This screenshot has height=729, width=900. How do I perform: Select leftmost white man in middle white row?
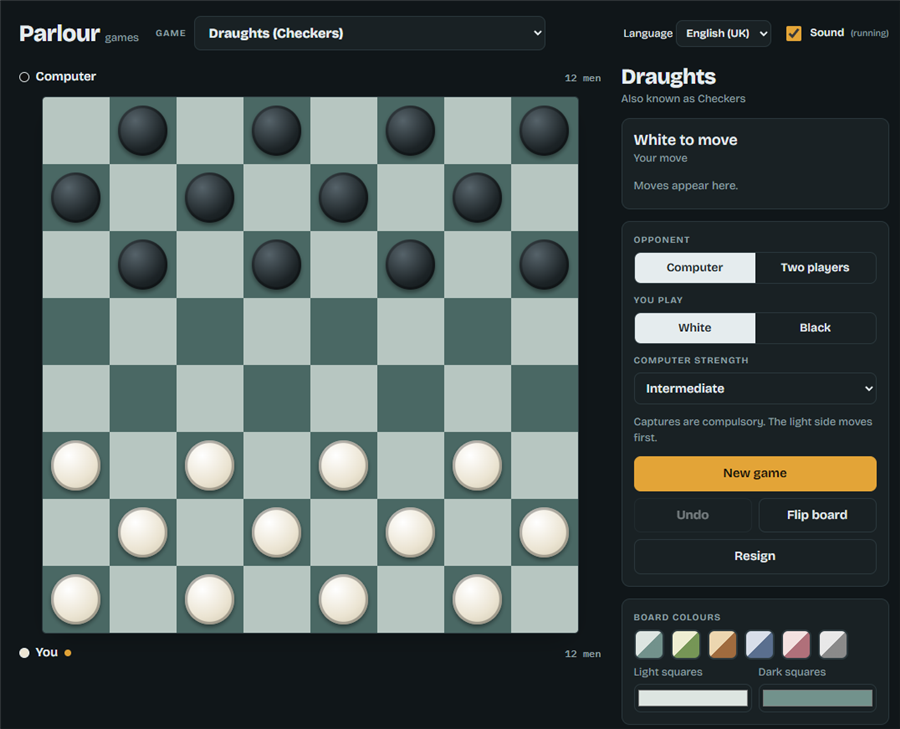coord(142,532)
